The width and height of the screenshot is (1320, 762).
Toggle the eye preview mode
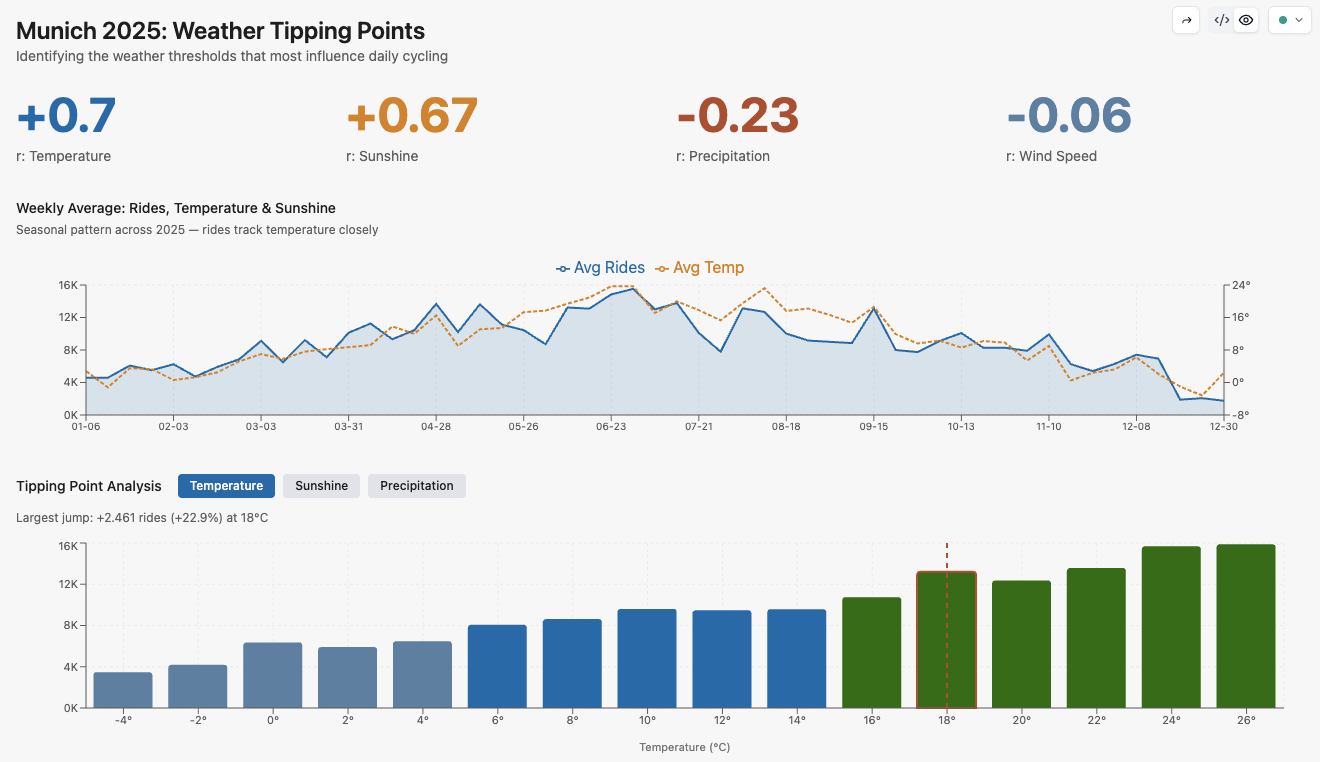click(x=1246, y=20)
